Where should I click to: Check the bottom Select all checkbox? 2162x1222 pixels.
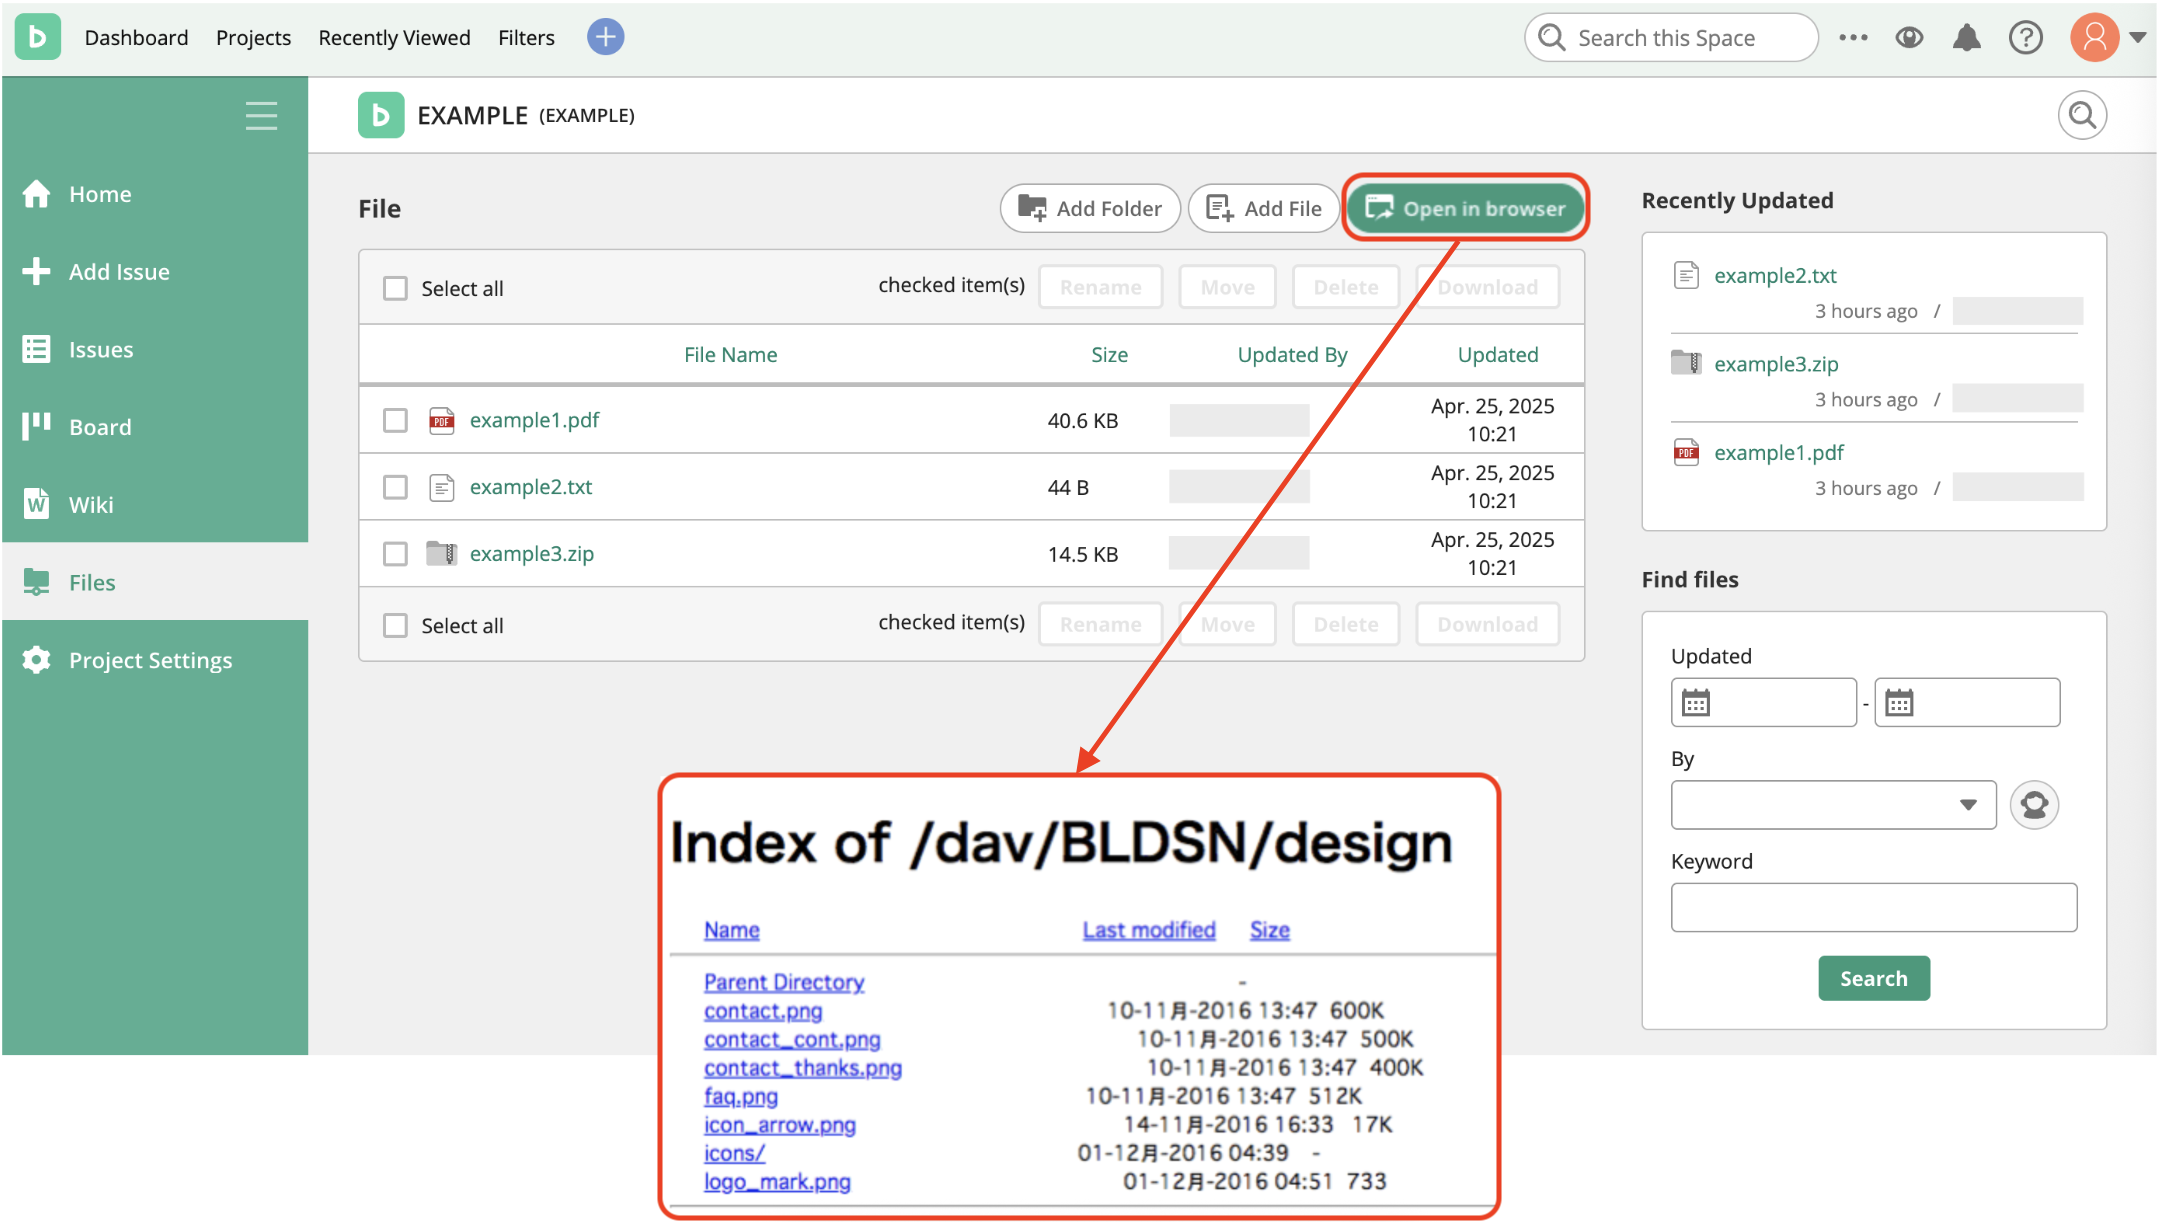click(395, 625)
